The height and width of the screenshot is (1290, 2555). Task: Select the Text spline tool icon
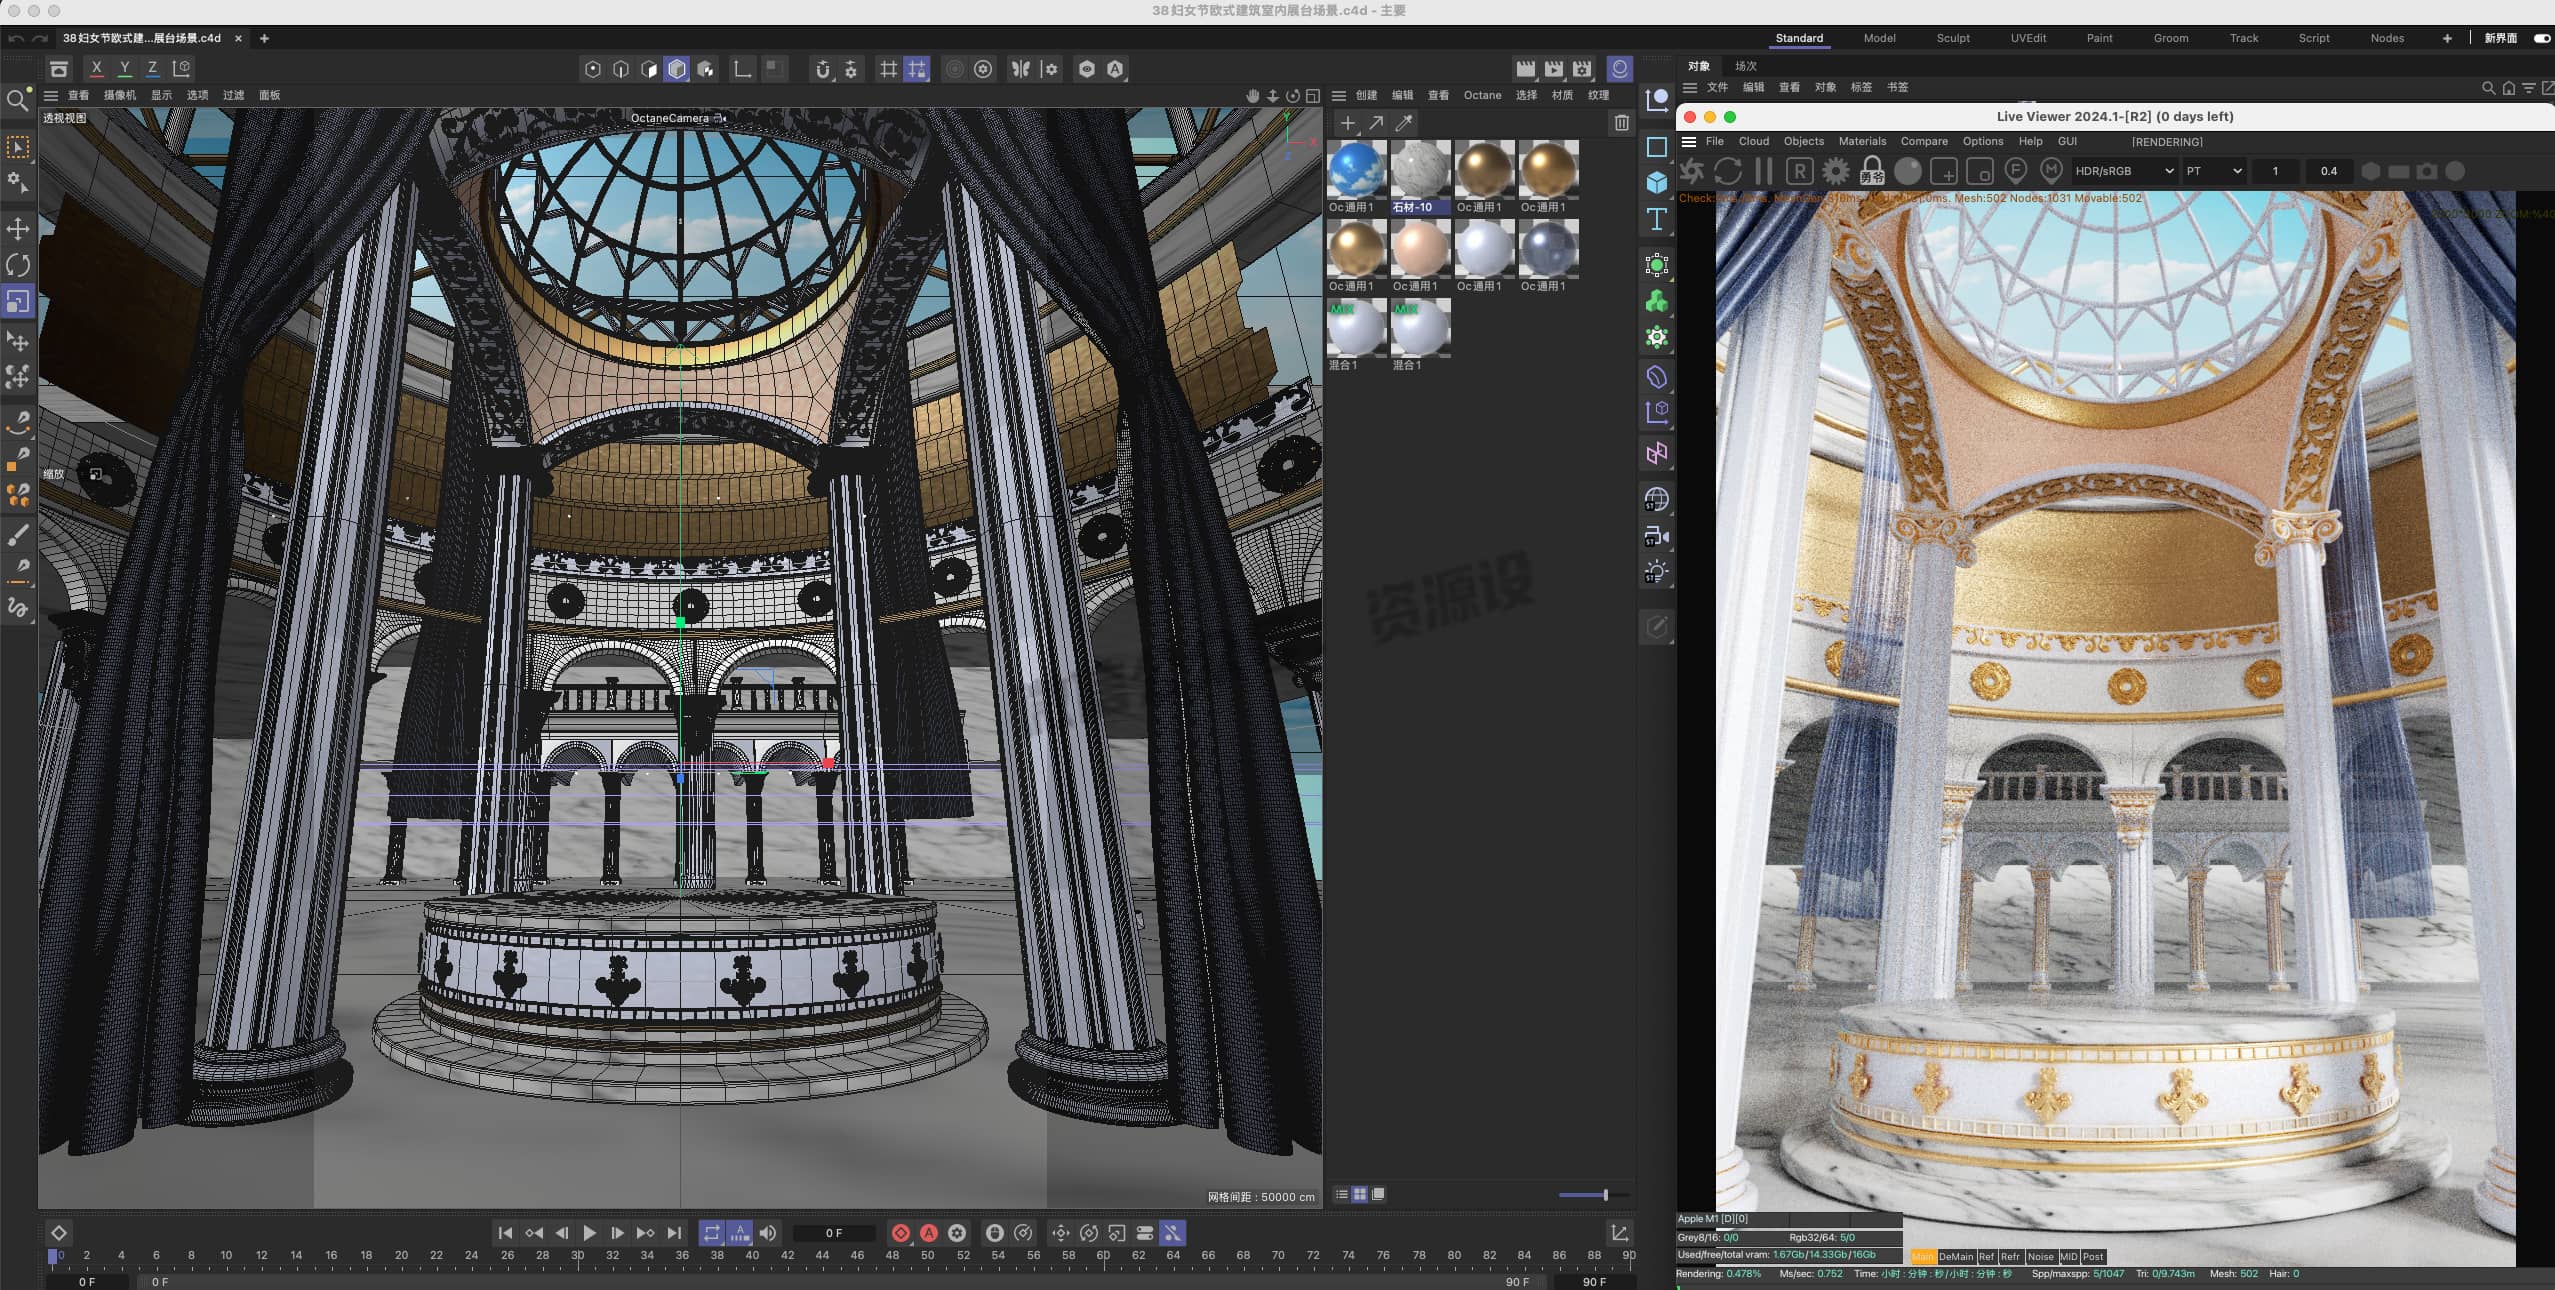[1657, 219]
